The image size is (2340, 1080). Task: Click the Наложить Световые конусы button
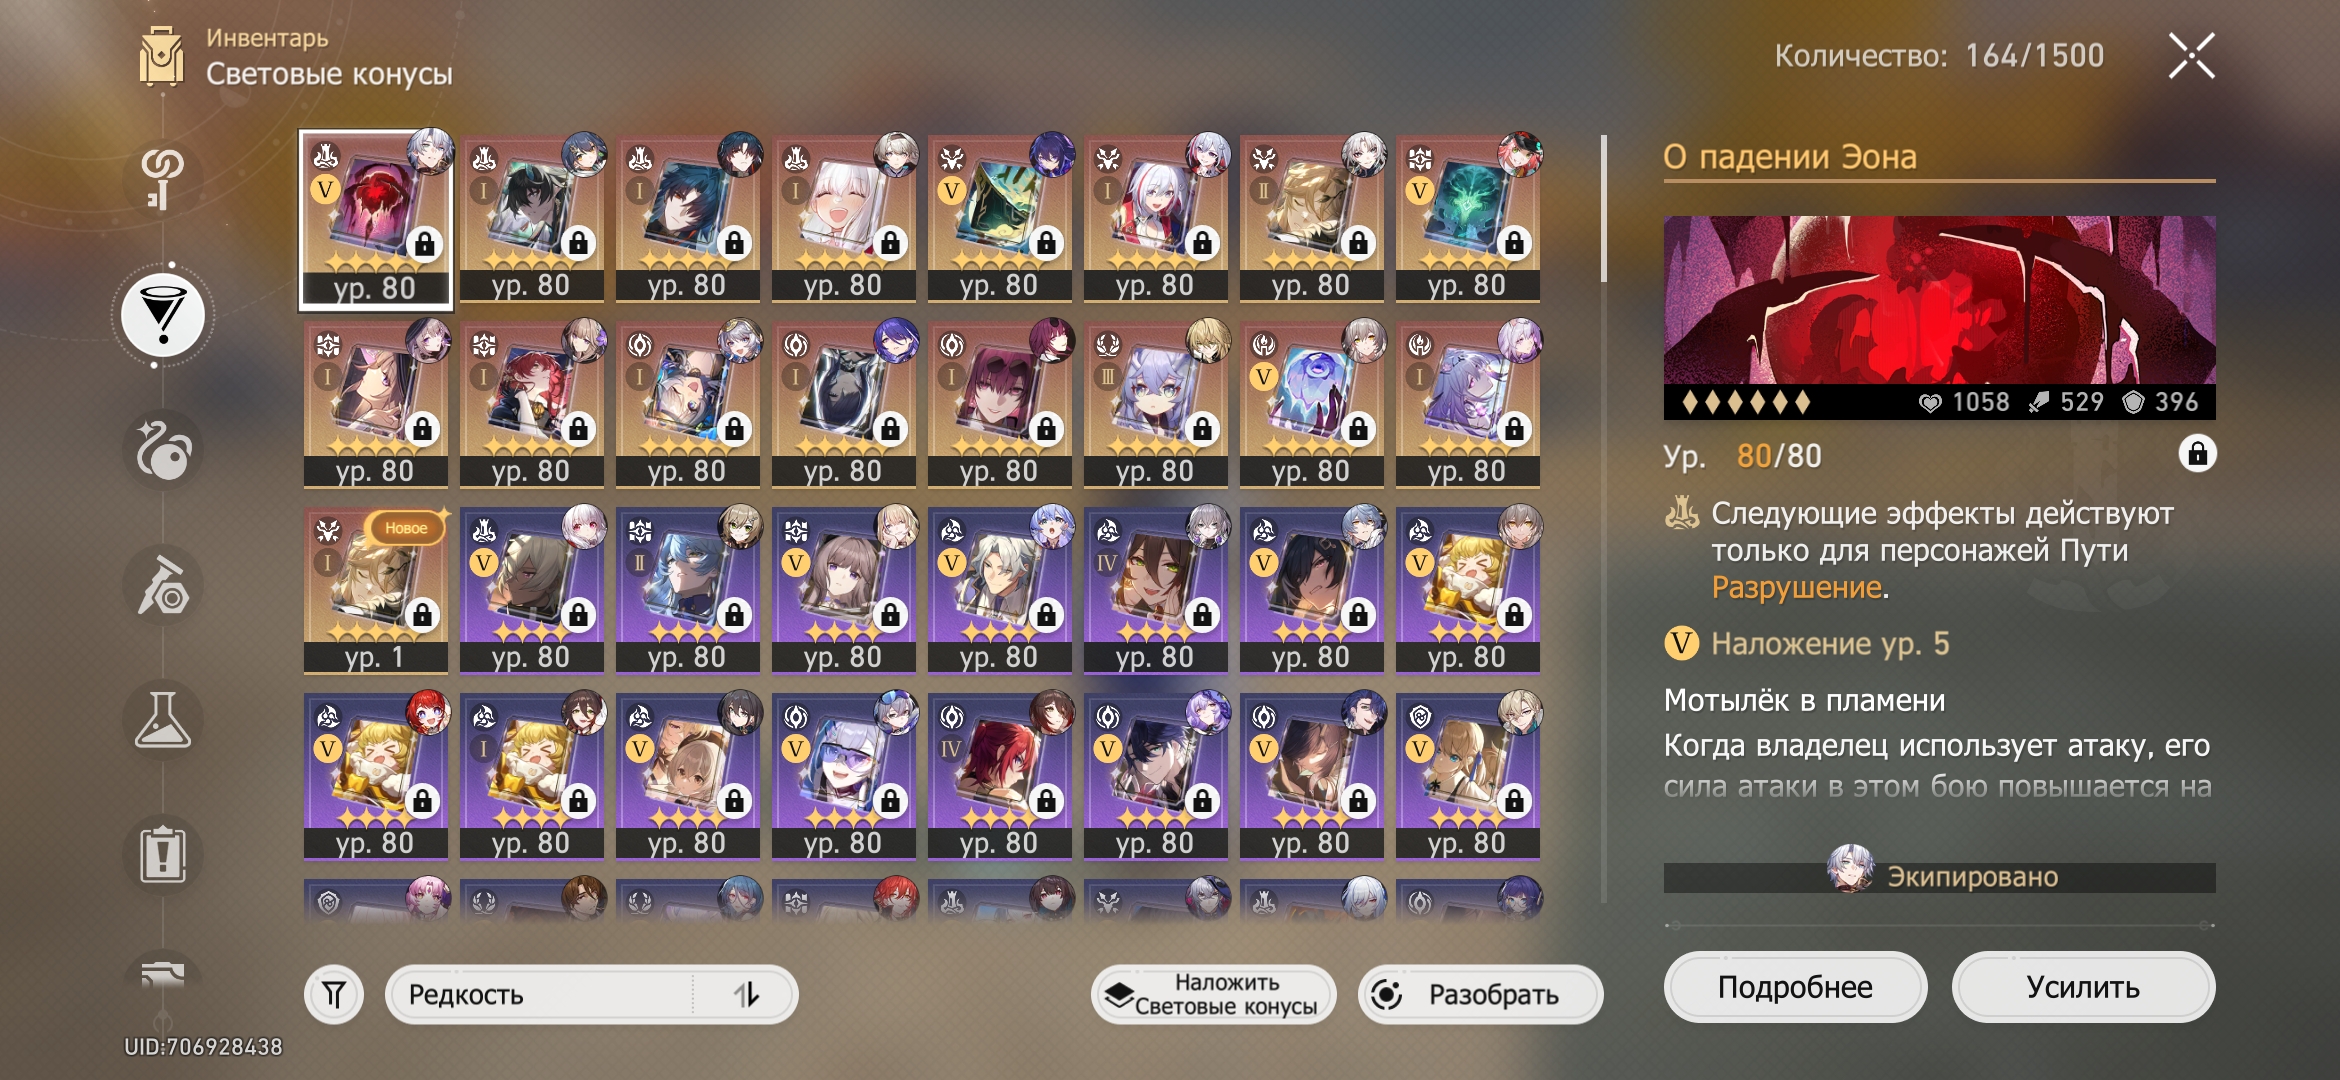[1213, 994]
